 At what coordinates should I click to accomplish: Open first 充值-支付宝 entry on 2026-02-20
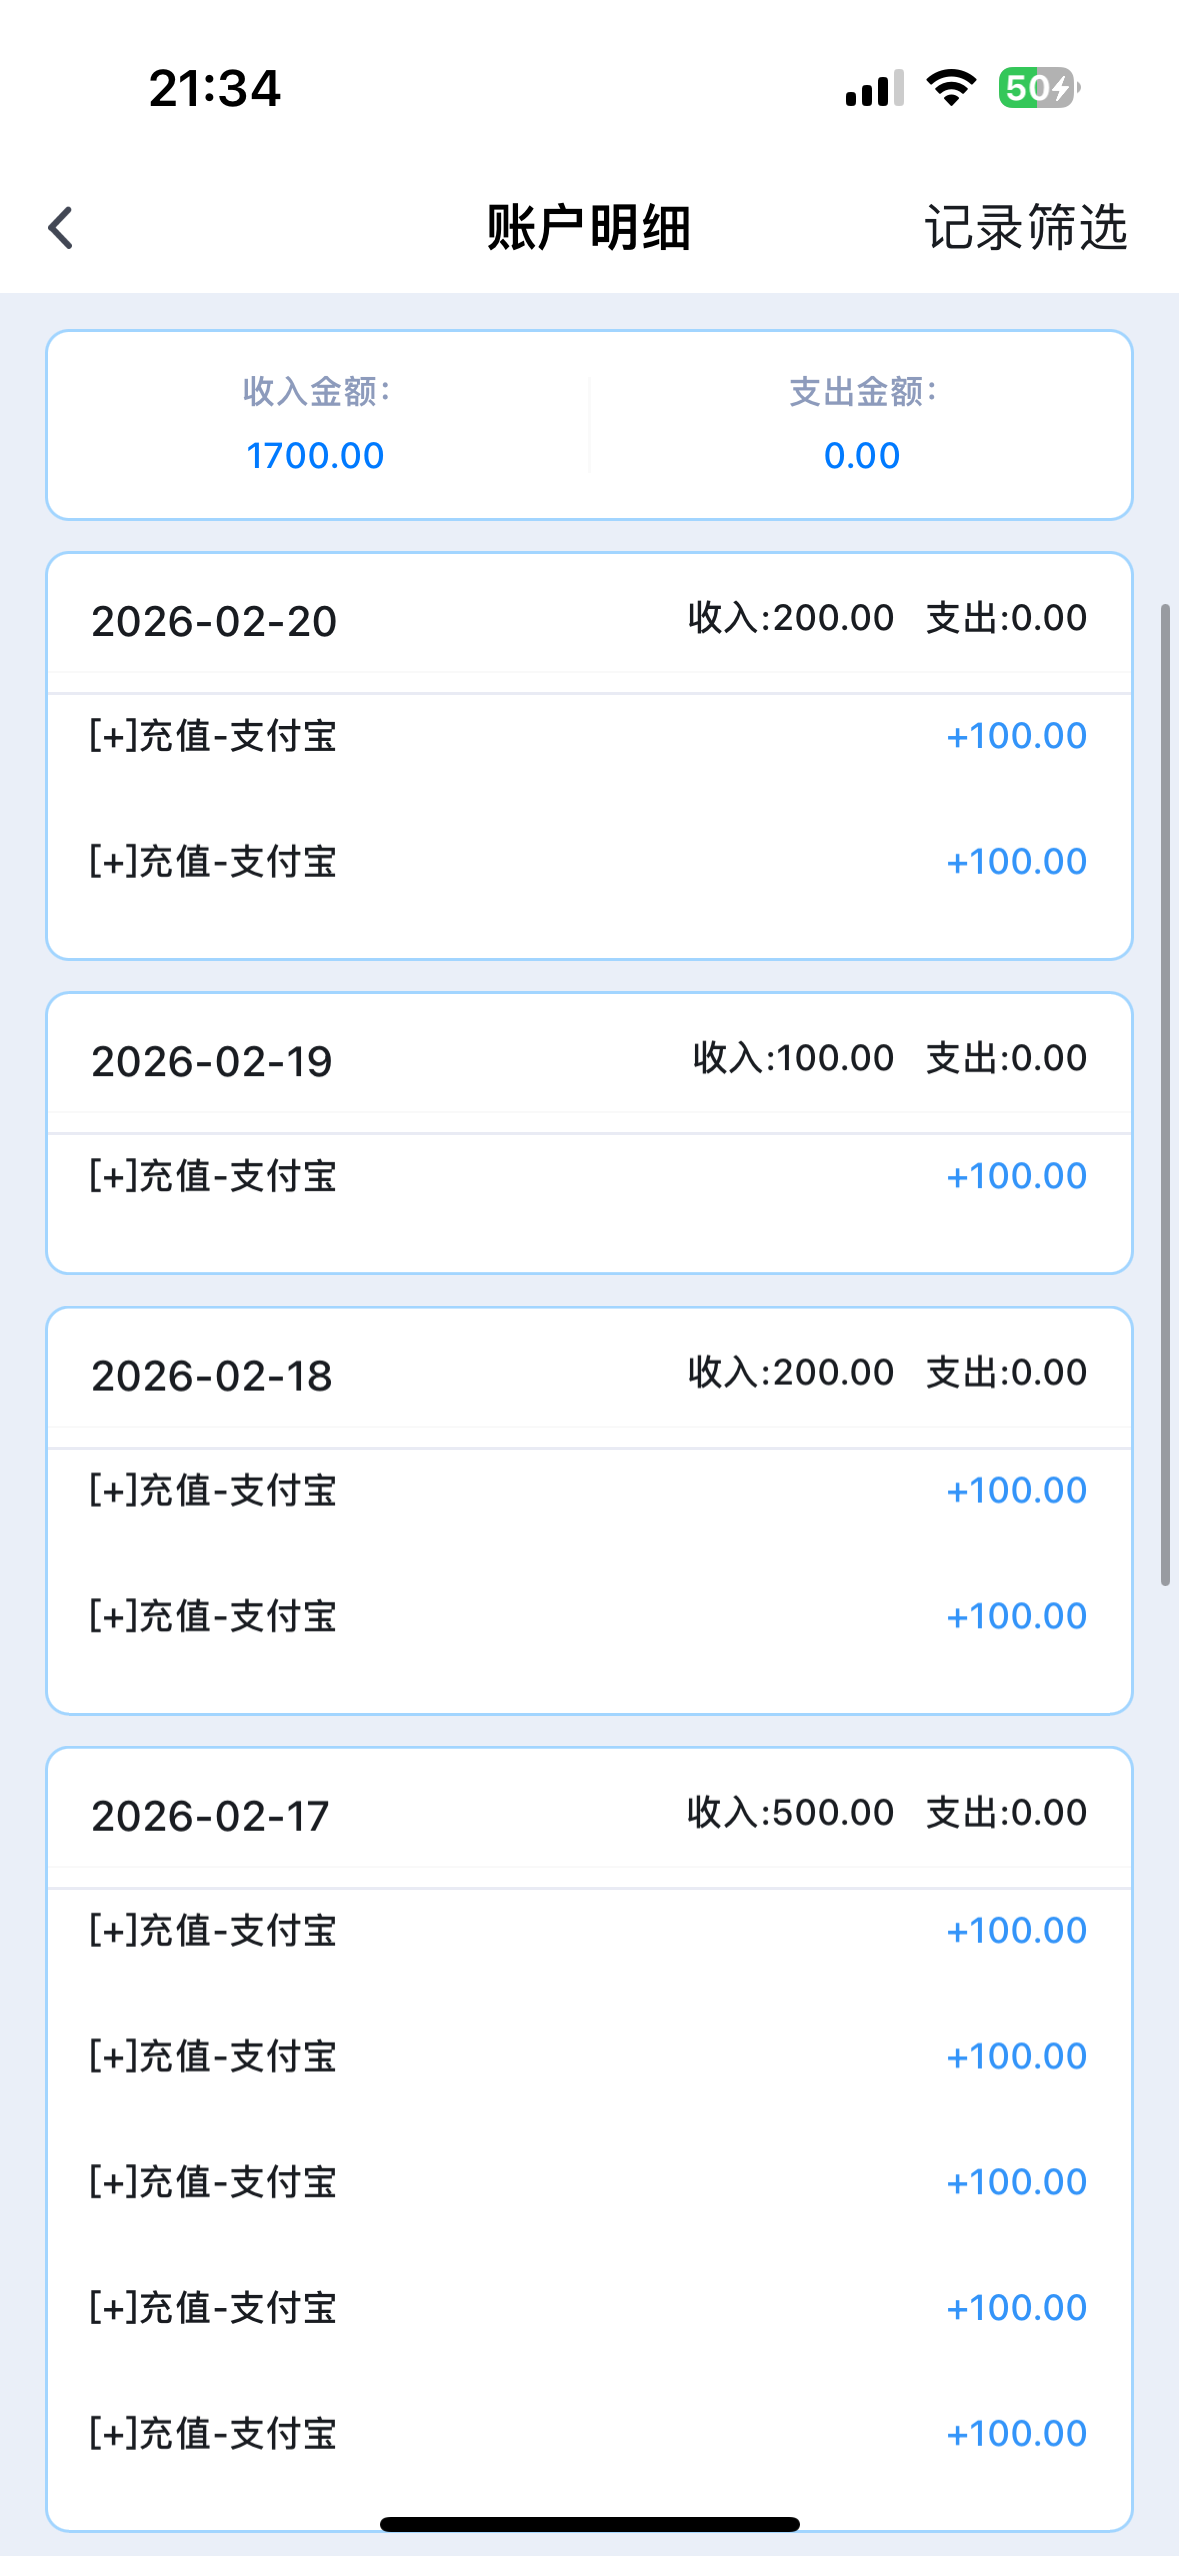coord(588,736)
